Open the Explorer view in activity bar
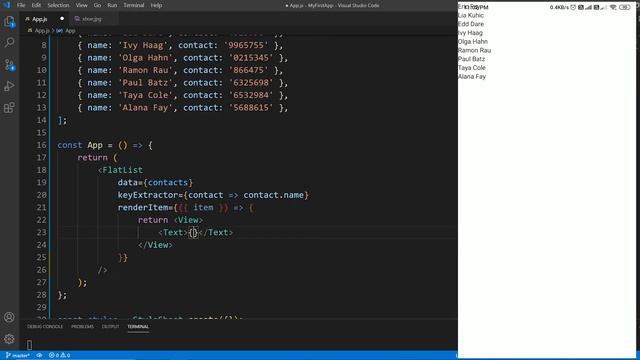Image resolution: width=640 pixels, height=360 pixels. [x=9, y=22]
